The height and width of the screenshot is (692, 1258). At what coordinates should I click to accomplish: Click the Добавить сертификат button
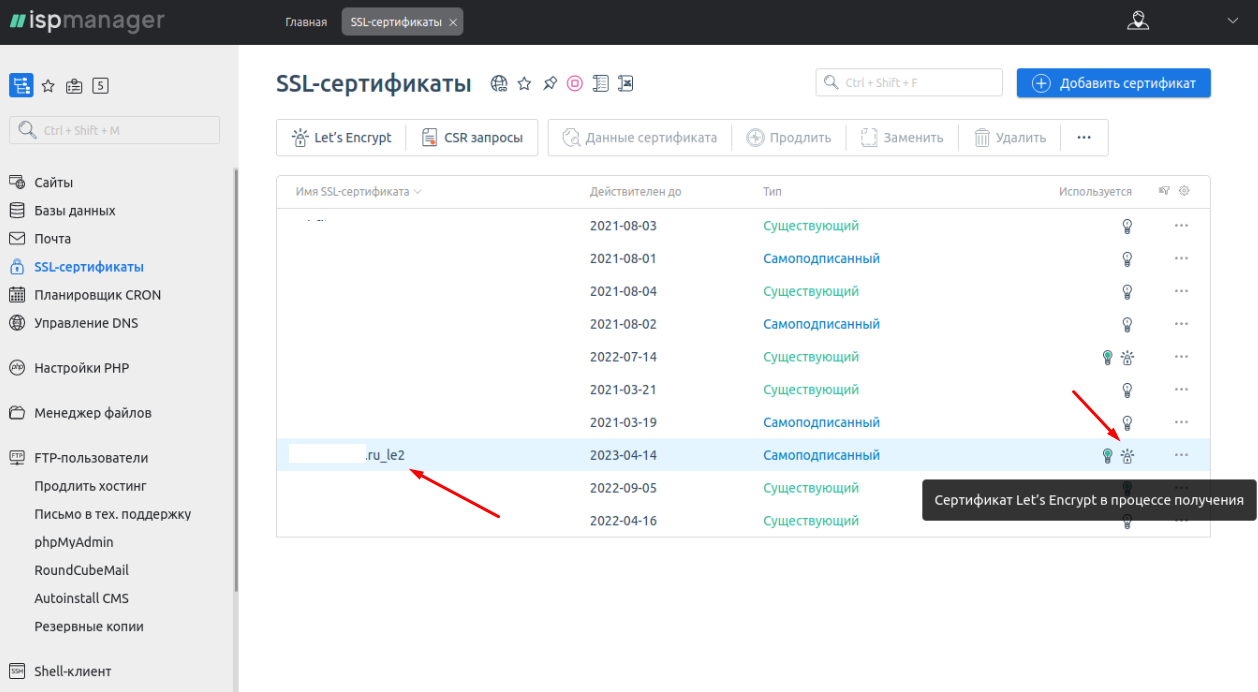[1113, 83]
